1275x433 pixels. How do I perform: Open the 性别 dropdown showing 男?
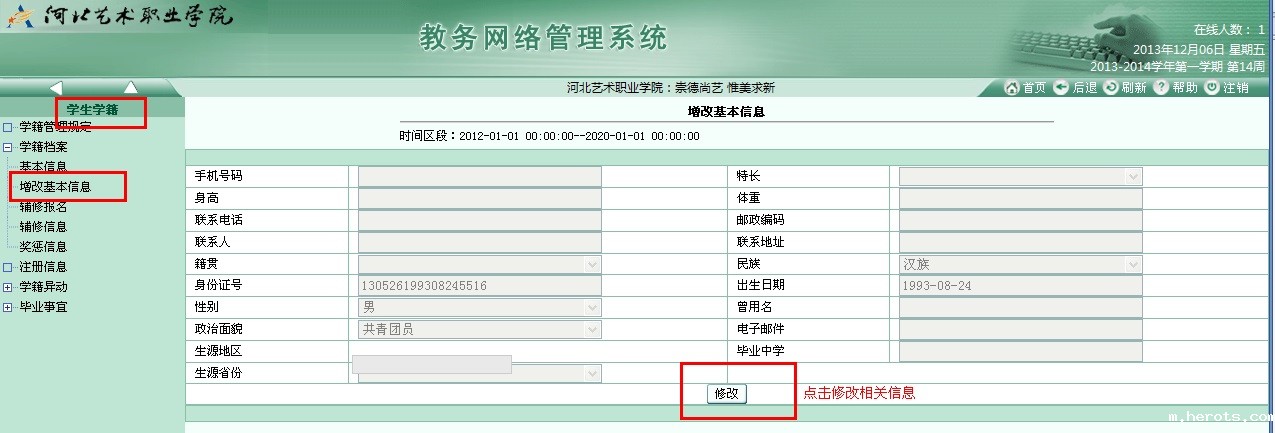592,307
